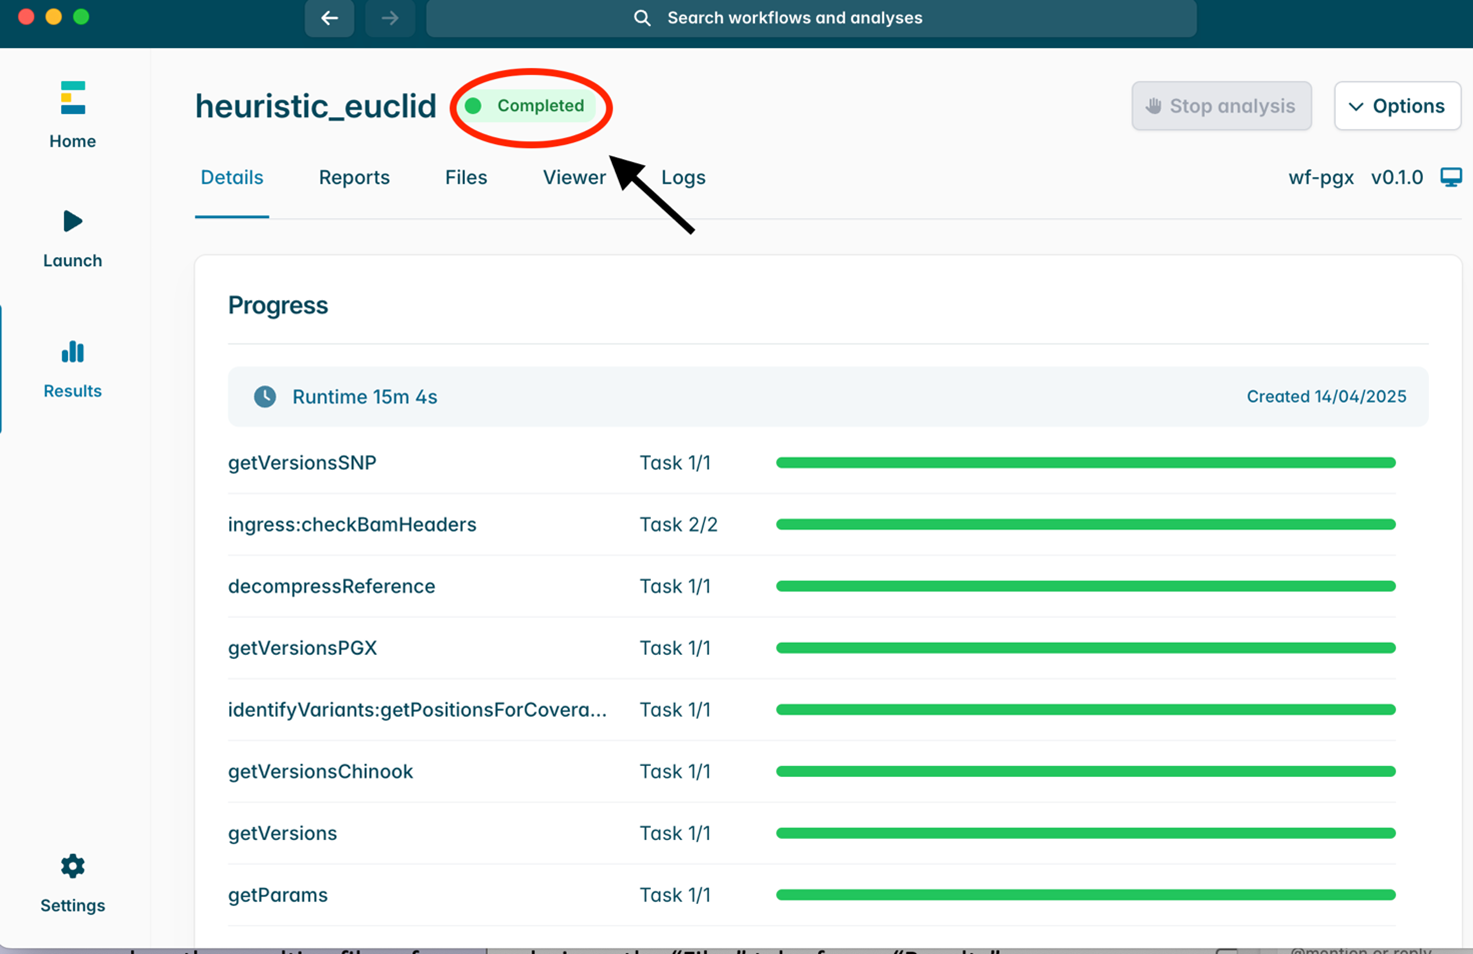Click the yellow macOS minimize window button
Screen dimensions: 1473x954
click(x=54, y=16)
